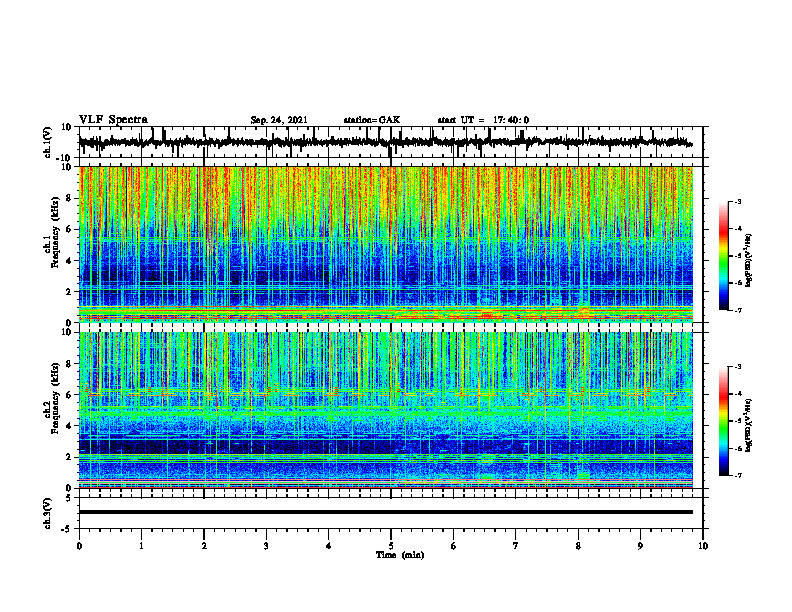Image resolution: width=792 pixels, height=612 pixels.
Task: Click the "2" kHz tick on the ch.2 frequency axis
Action: (70, 457)
